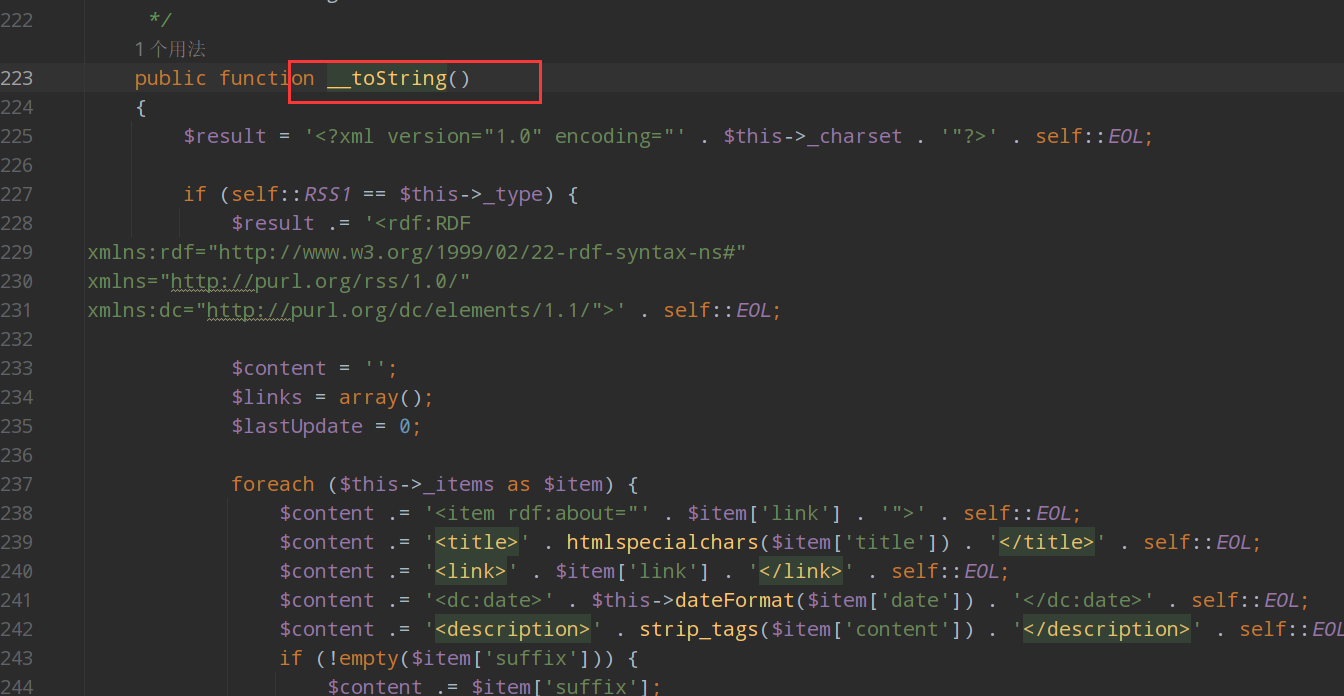The height and width of the screenshot is (696, 1344).
Task: Select the line number 243 in the gutter
Action: [x=17, y=658]
